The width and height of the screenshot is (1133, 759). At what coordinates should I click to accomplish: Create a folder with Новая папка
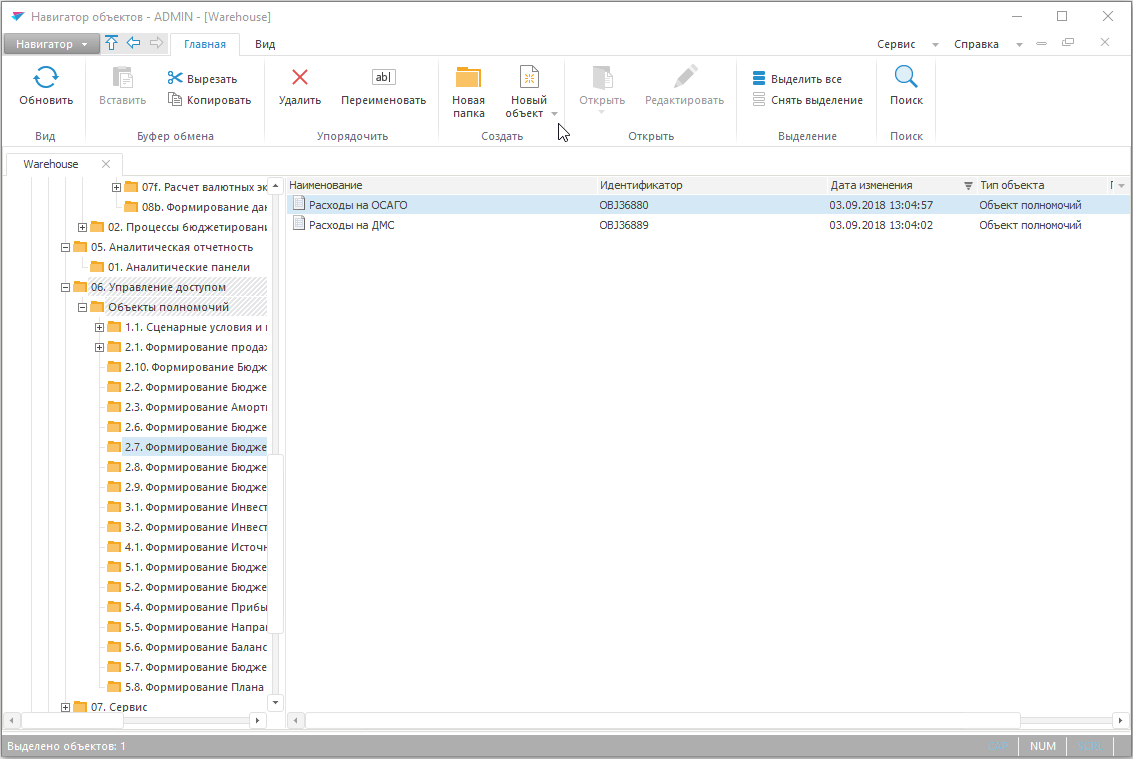[x=468, y=90]
